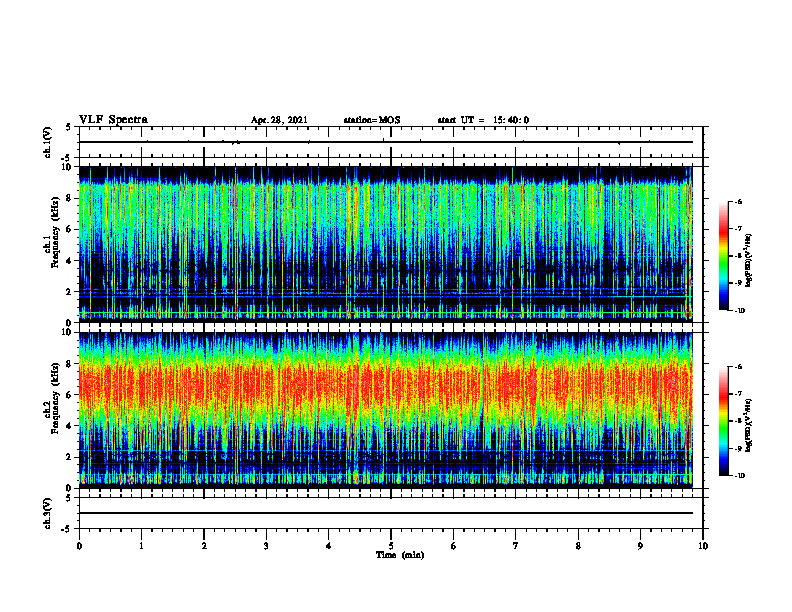The width and height of the screenshot is (792, 612).
Task: Click the ch.1 spectrogram color bar
Action: pyautogui.click(x=724, y=256)
